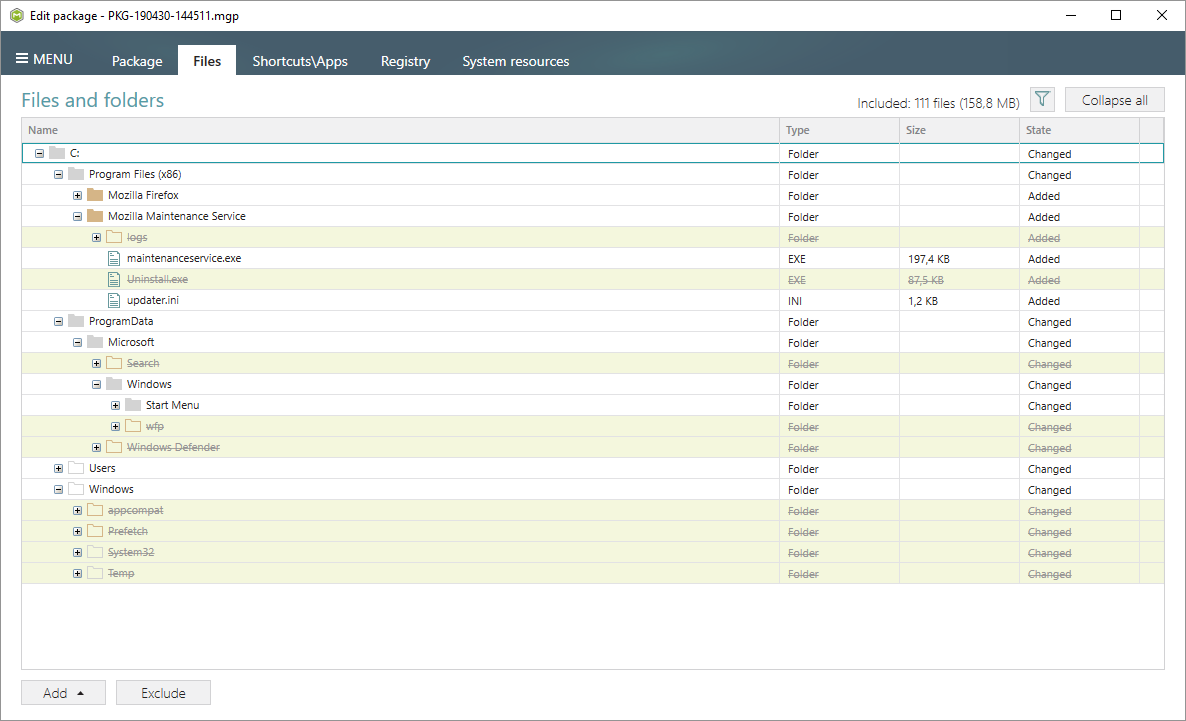Click the Exclude button

(x=163, y=692)
